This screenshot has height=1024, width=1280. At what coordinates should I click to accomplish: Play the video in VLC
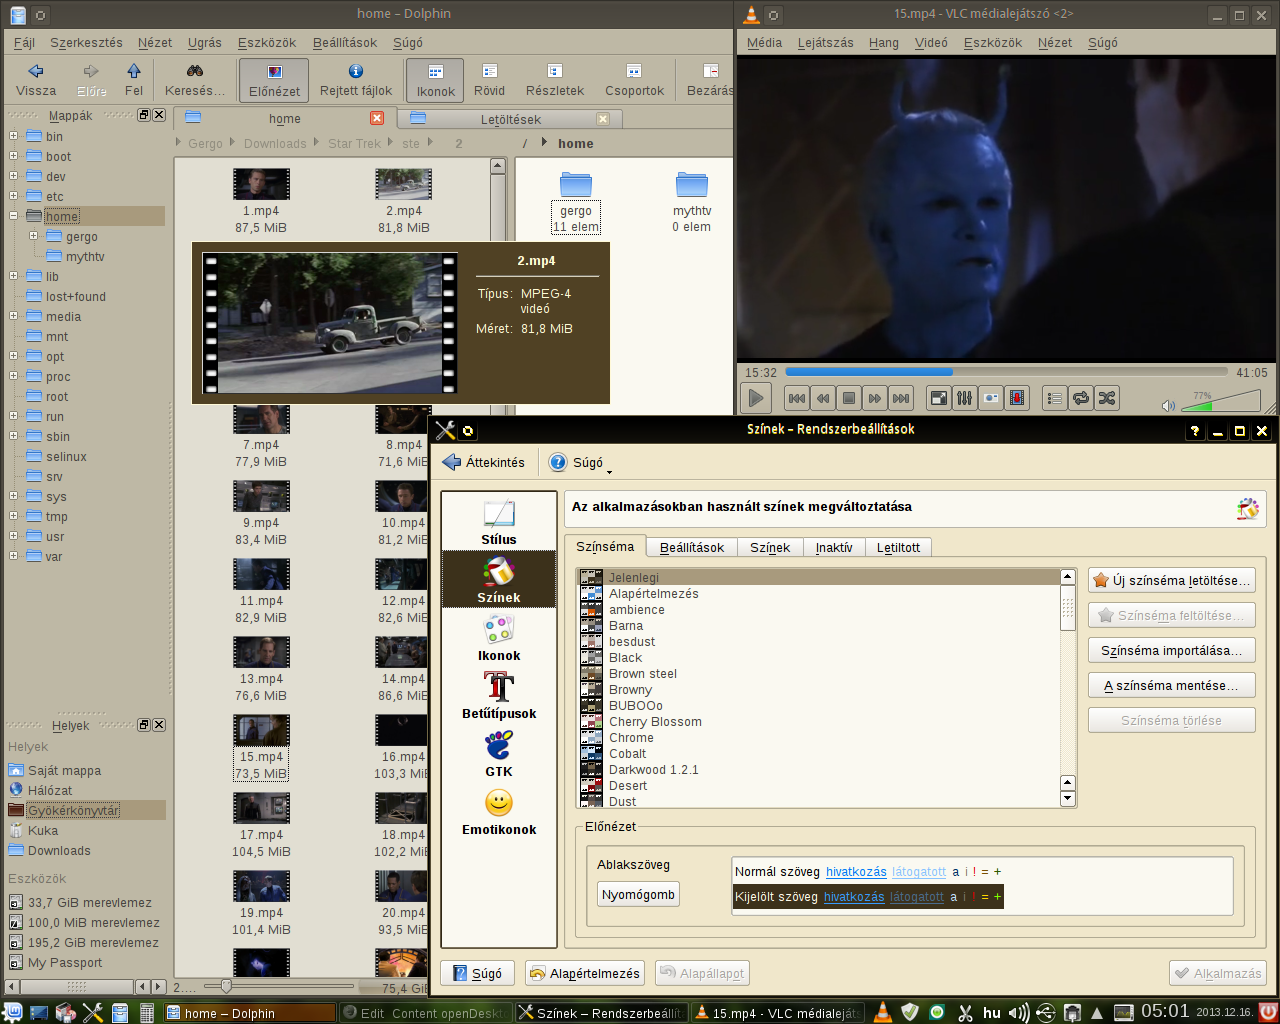coord(756,398)
